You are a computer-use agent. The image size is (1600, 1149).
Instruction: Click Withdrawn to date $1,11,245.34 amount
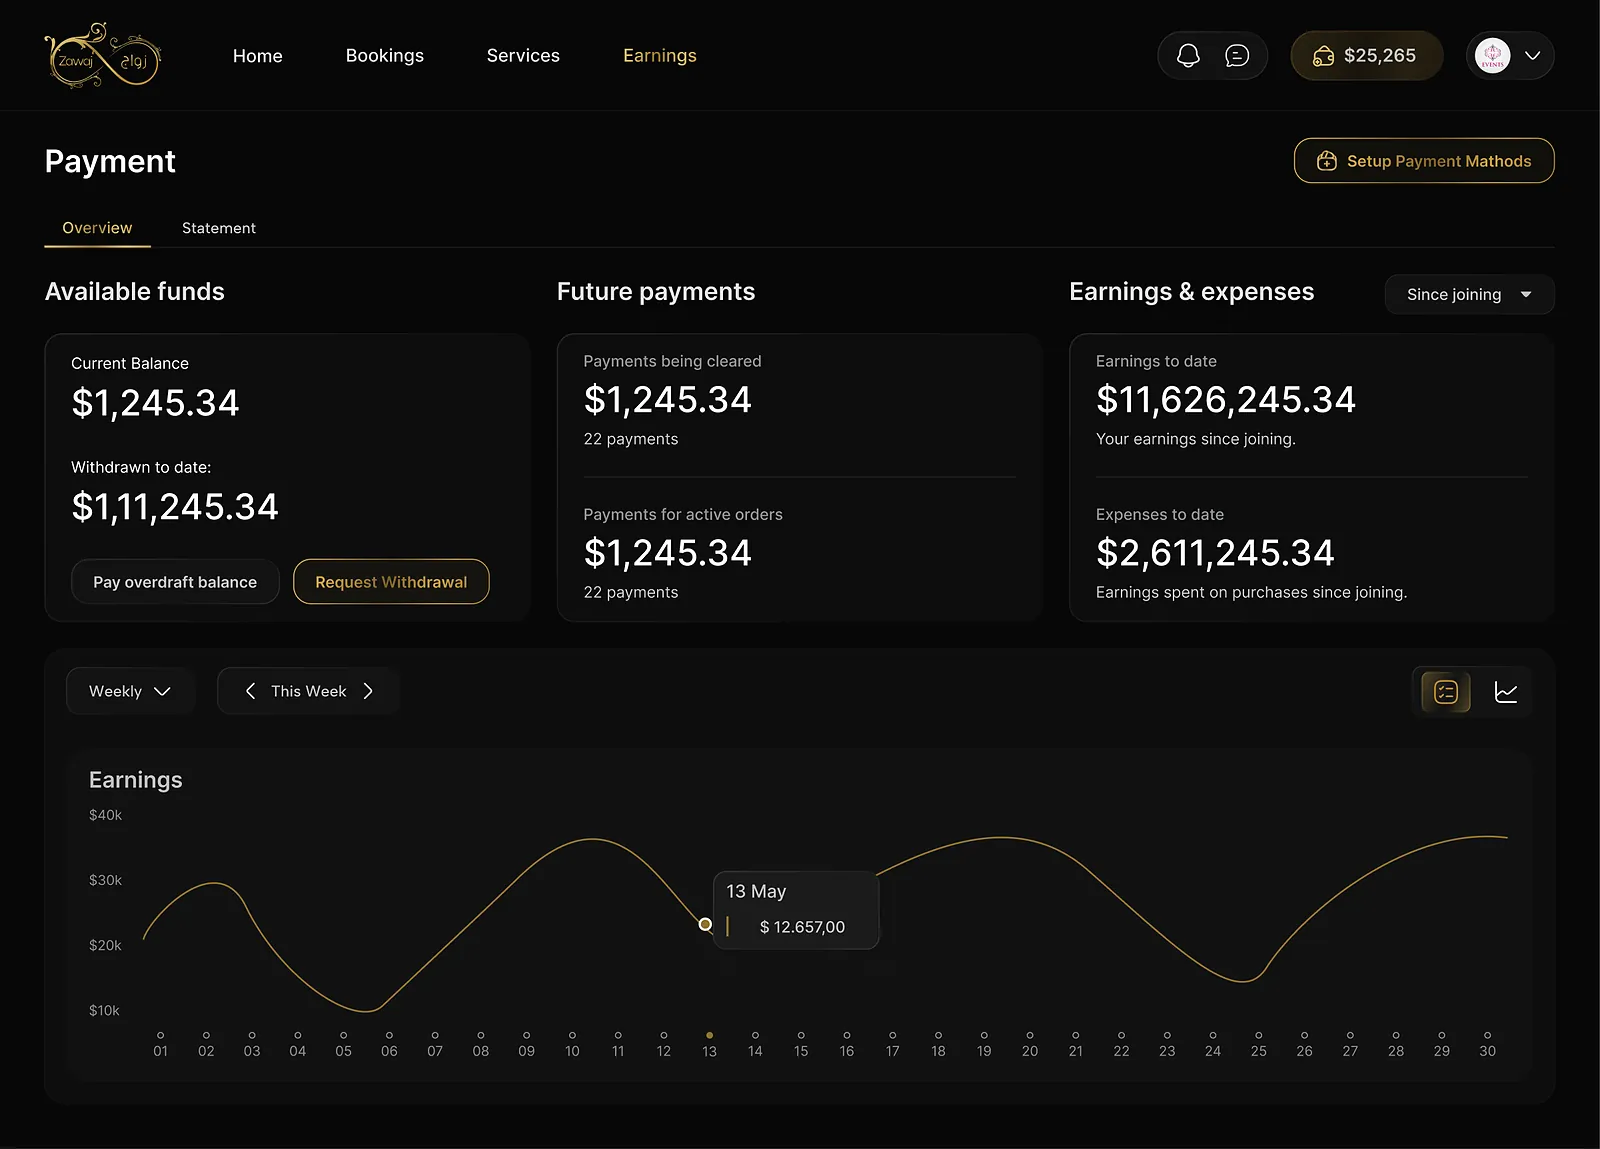(175, 507)
